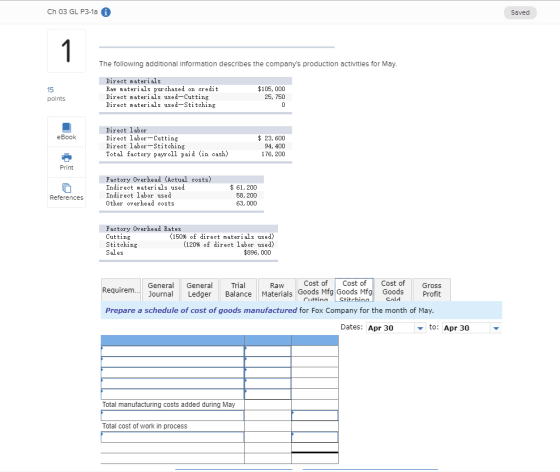Screen dimensions: 560x472
Task: Open the Cost of Goods Mfg Cutting tab
Action: pyautogui.click(x=315, y=290)
